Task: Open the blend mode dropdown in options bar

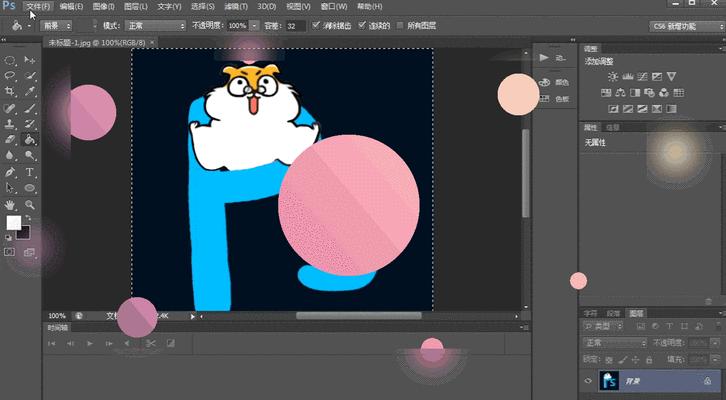Action: (x=155, y=26)
